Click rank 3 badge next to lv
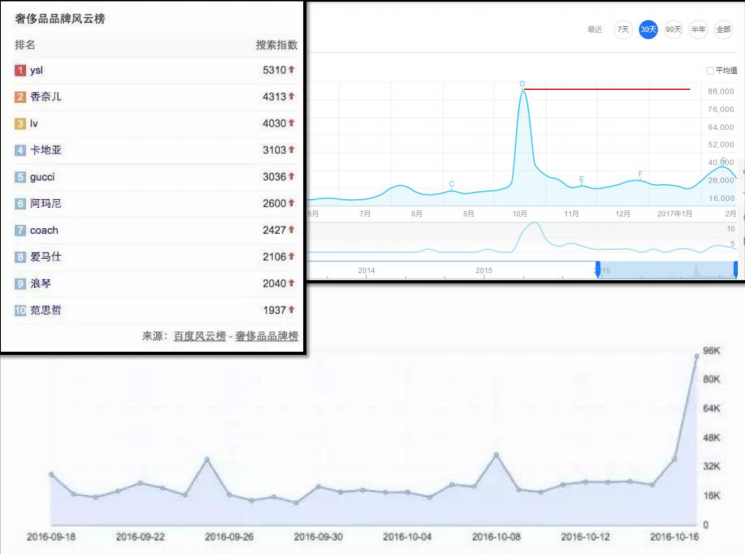Viewport: 745px width, 554px height. point(20,124)
